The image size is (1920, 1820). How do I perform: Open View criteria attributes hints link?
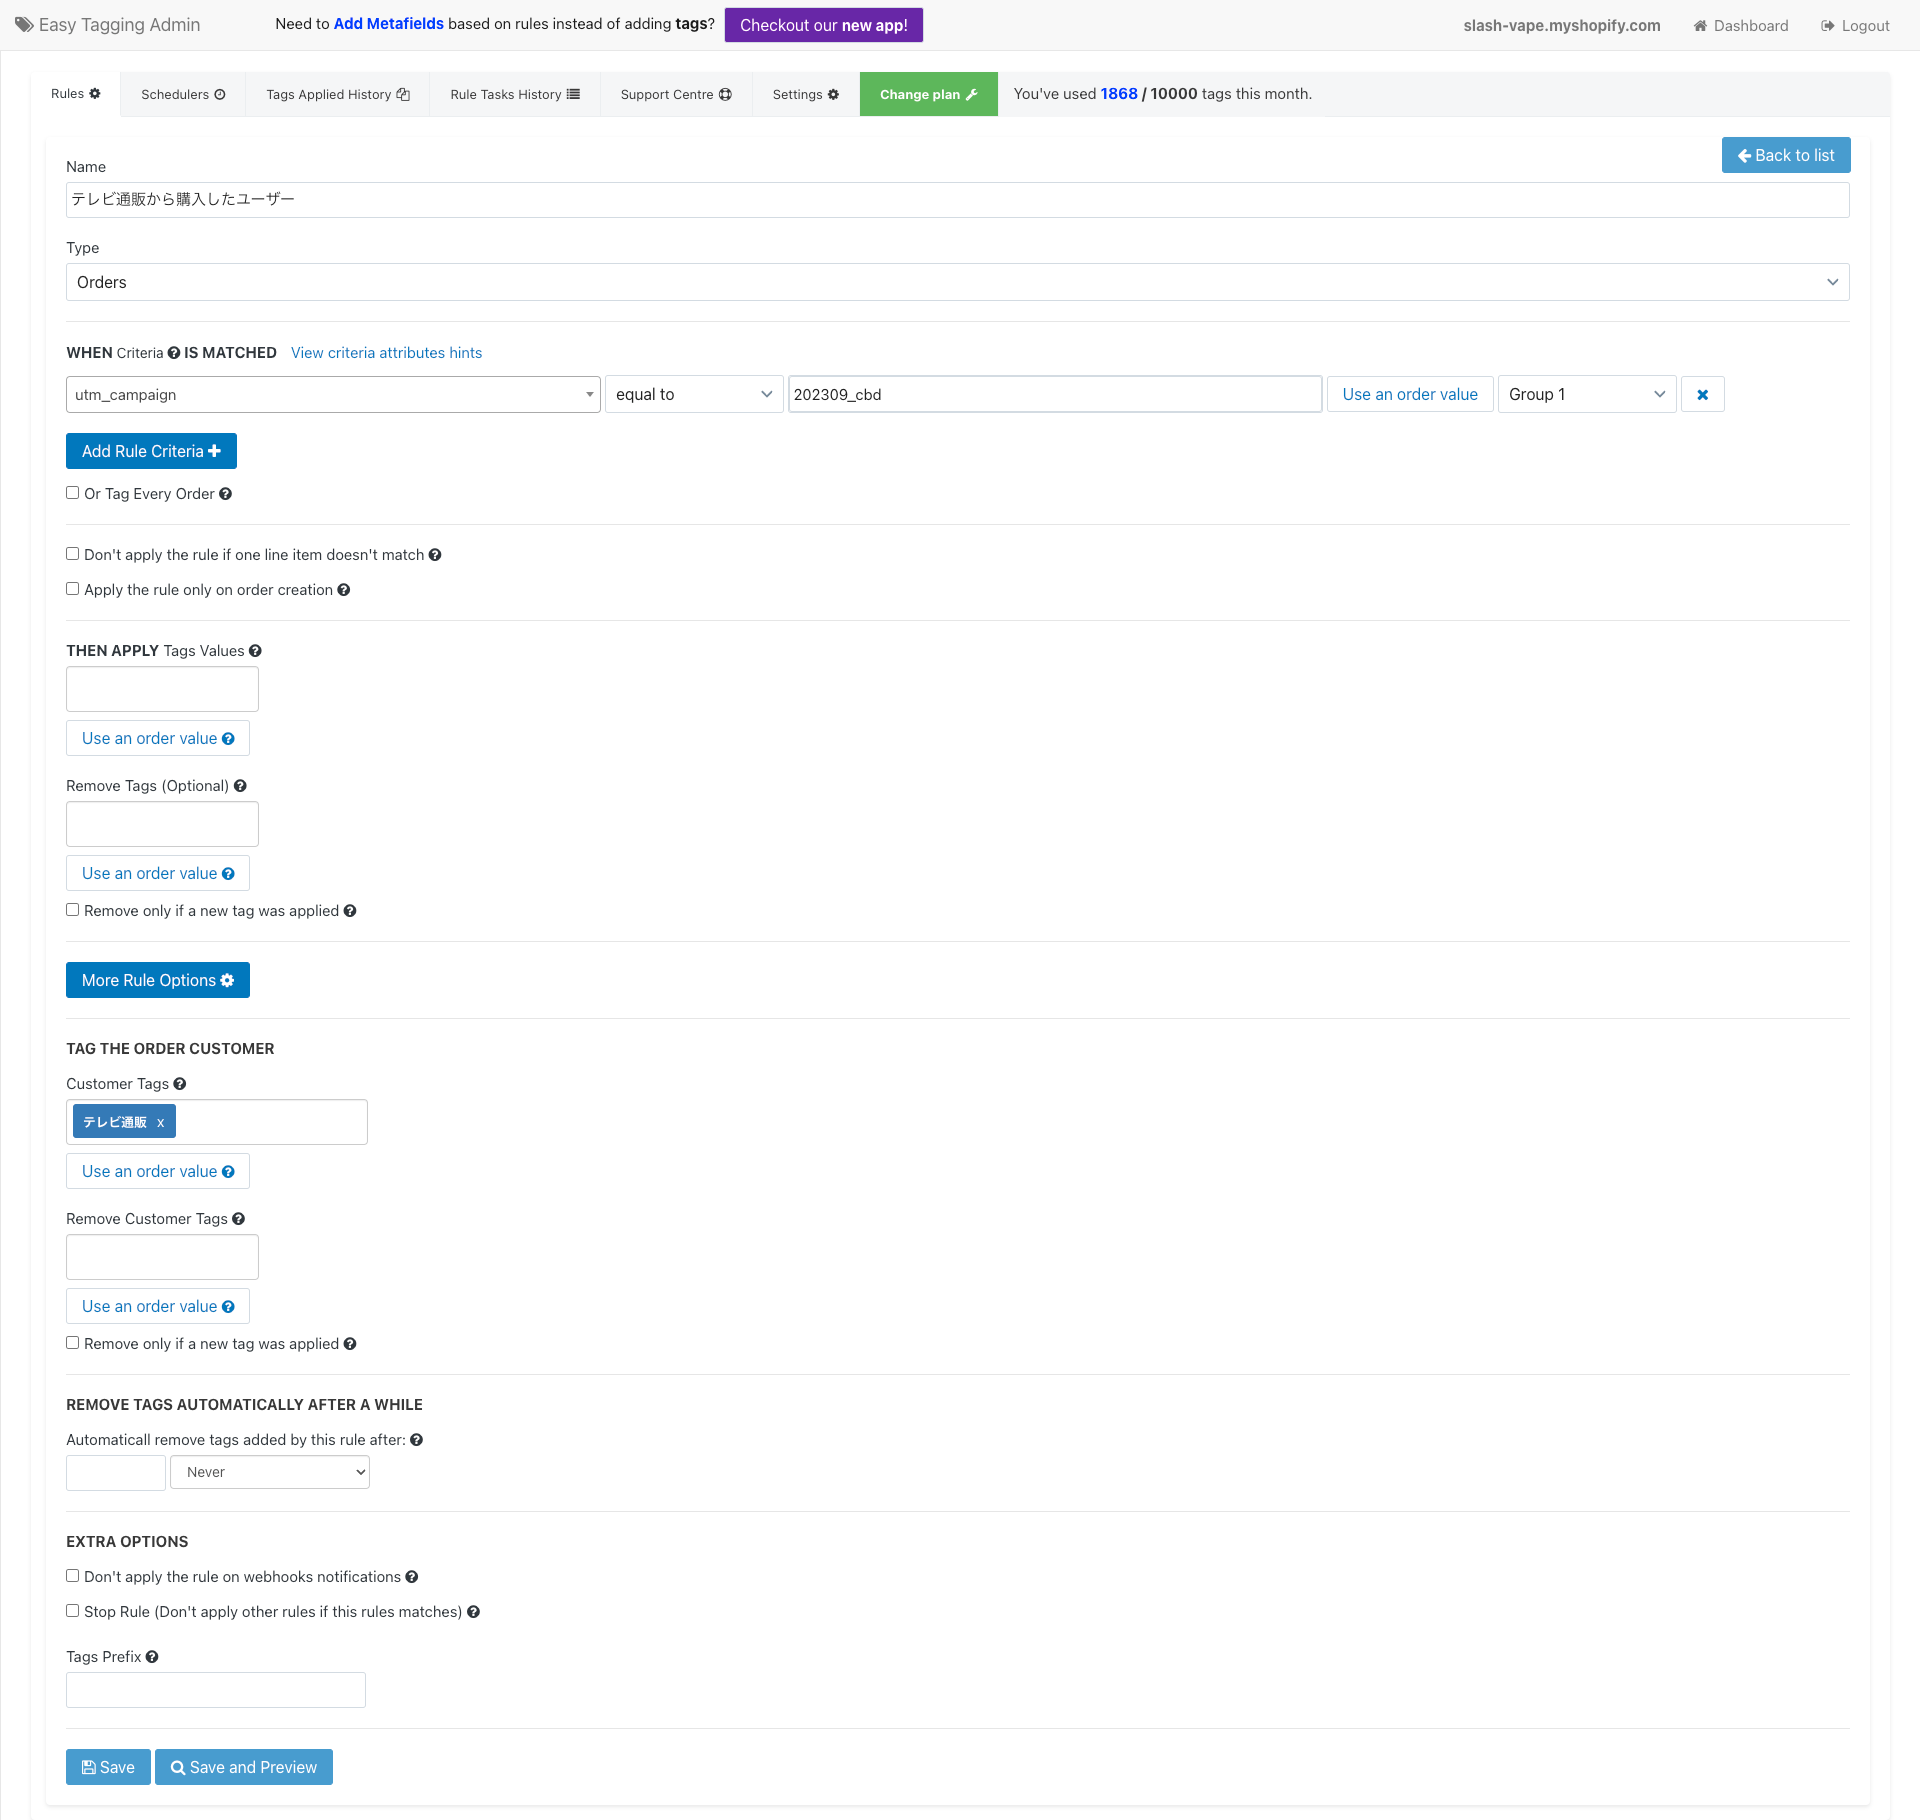point(386,353)
